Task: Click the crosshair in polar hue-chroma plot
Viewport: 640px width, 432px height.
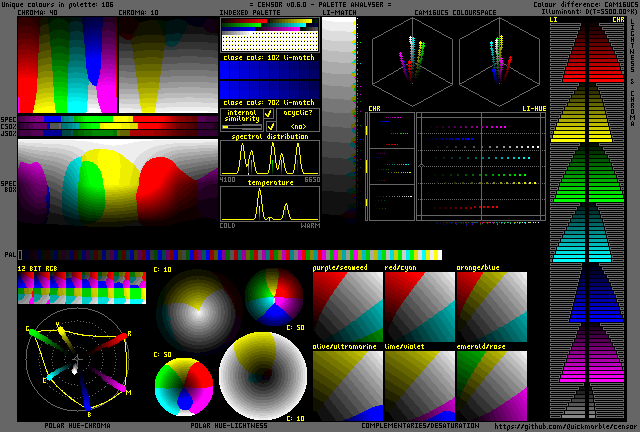Action: tap(76, 358)
